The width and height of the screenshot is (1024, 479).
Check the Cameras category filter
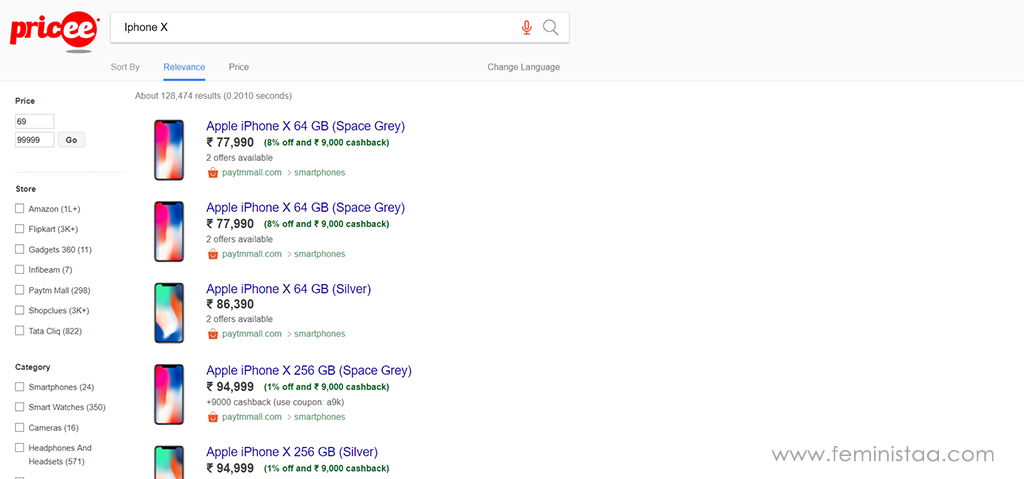[20, 428]
